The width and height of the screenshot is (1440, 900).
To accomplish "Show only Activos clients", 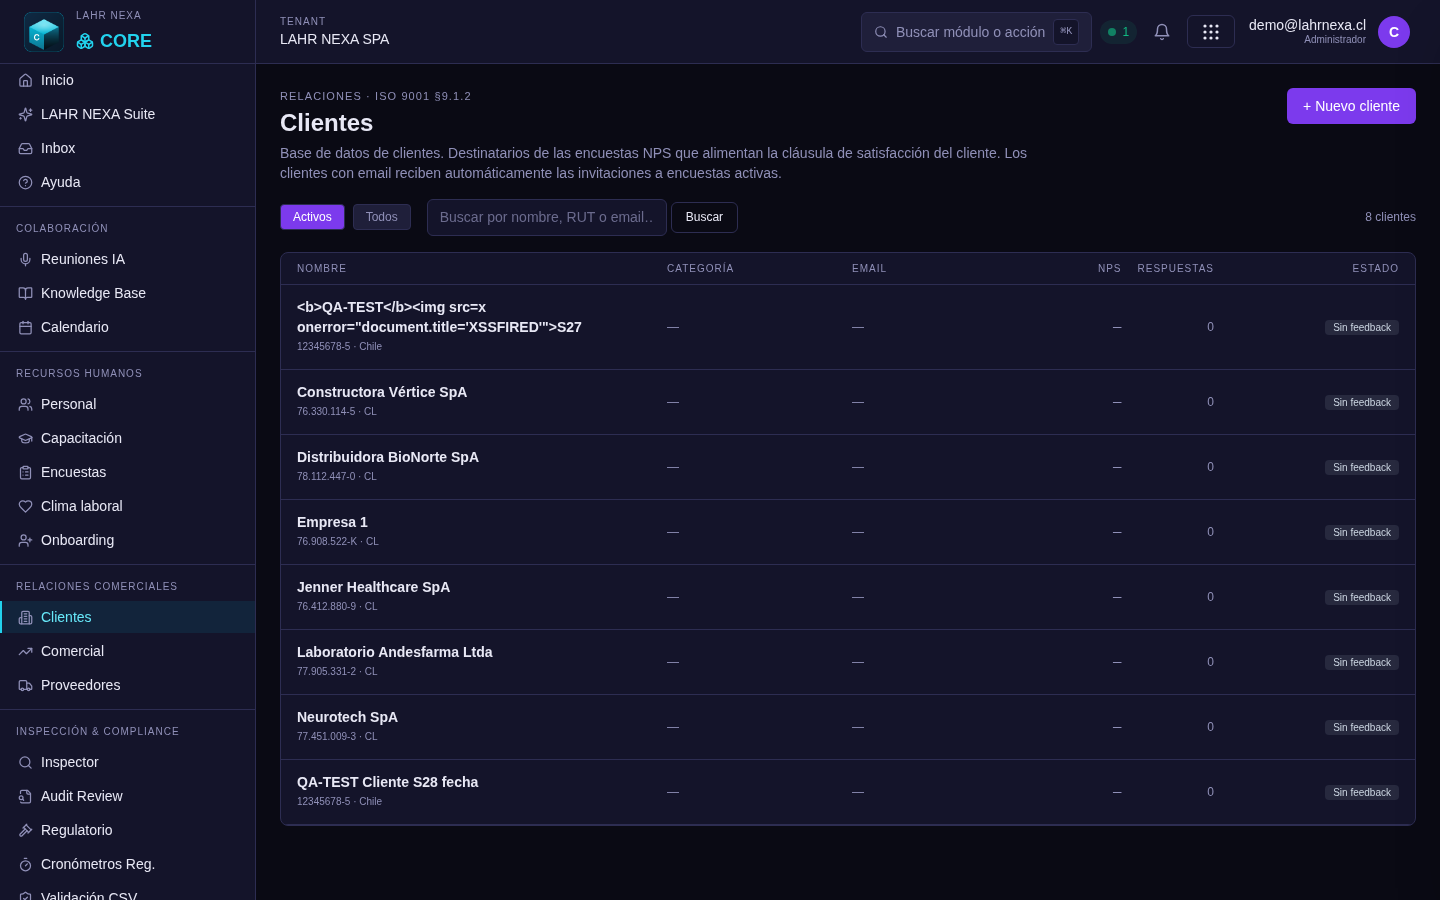I will click(312, 217).
